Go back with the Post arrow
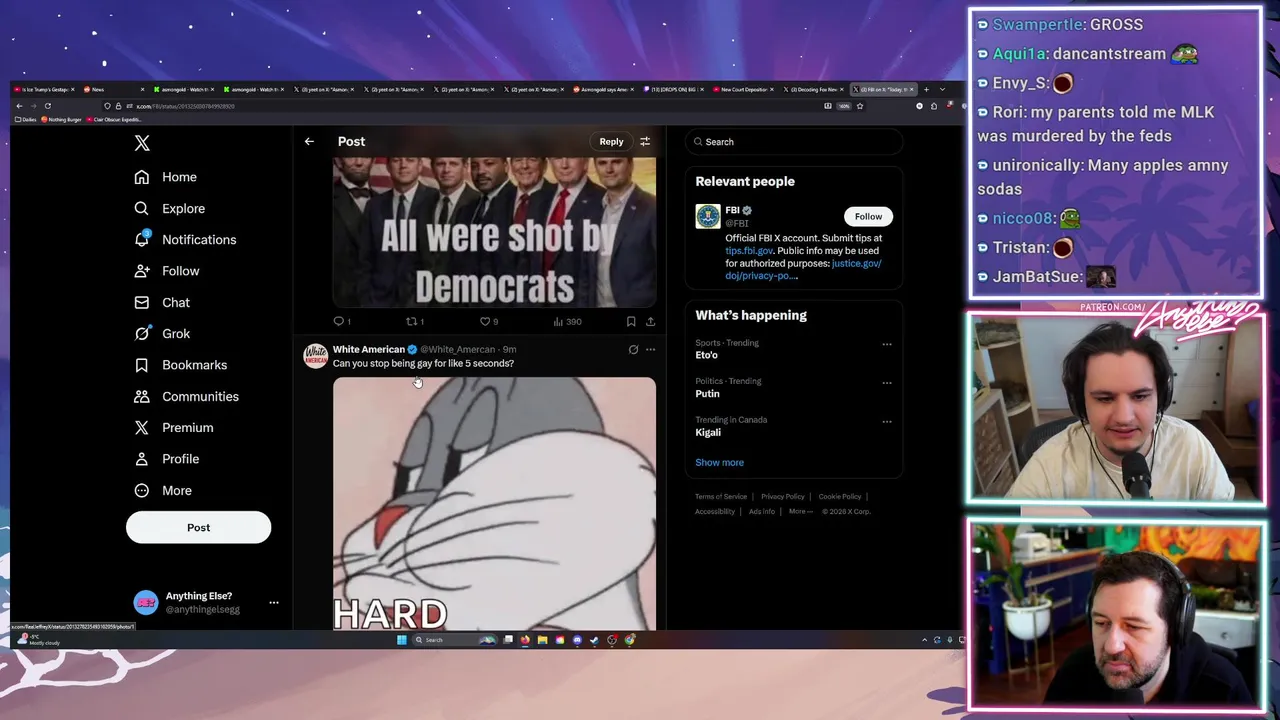The width and height of the screenshot is (1280, 720). tap(309, 141)
